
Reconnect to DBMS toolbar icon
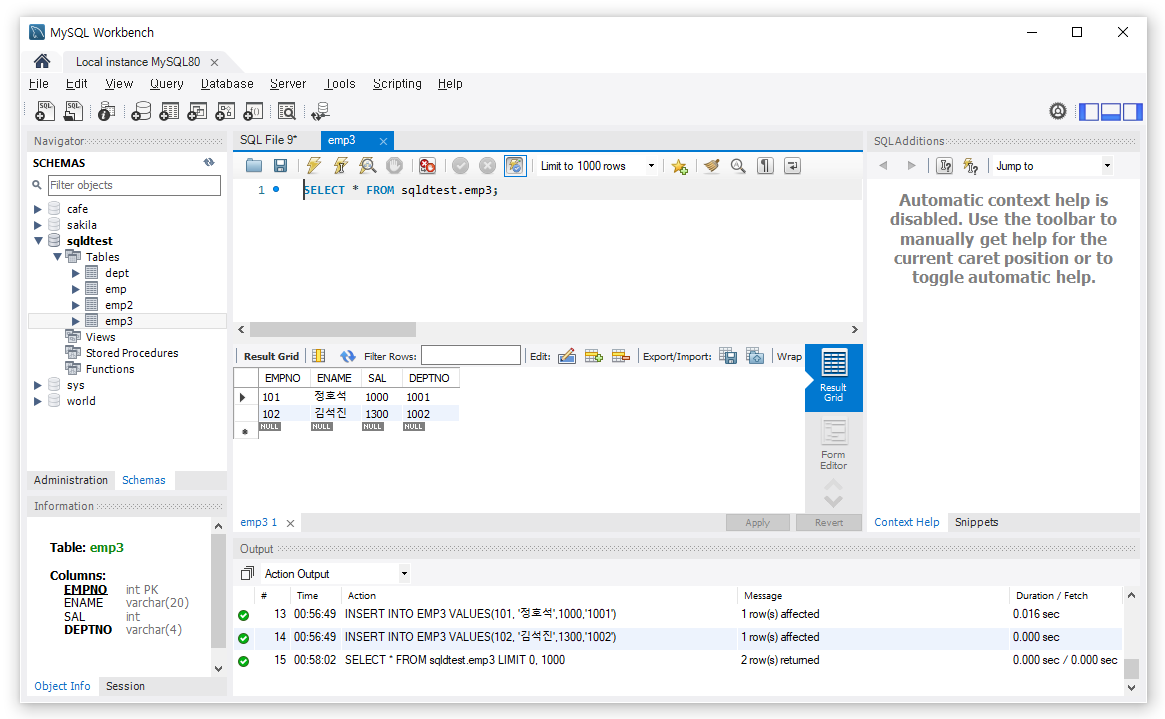coord(320,111)
